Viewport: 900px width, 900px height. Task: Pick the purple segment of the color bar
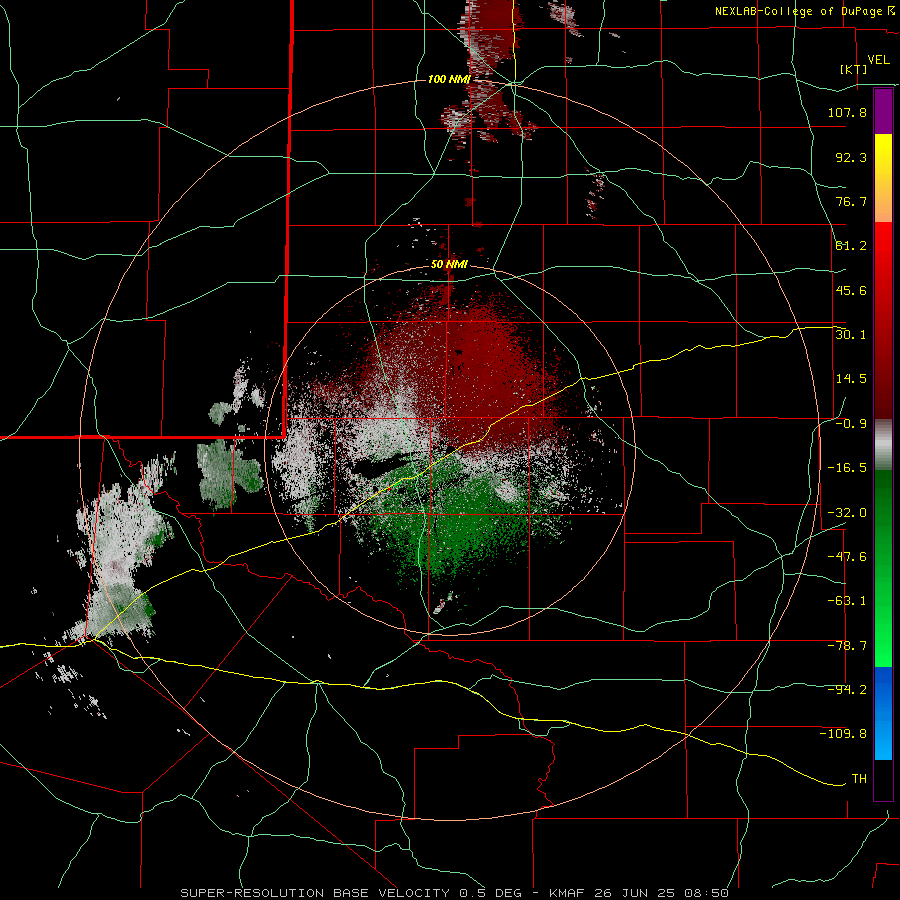[883, 111]
